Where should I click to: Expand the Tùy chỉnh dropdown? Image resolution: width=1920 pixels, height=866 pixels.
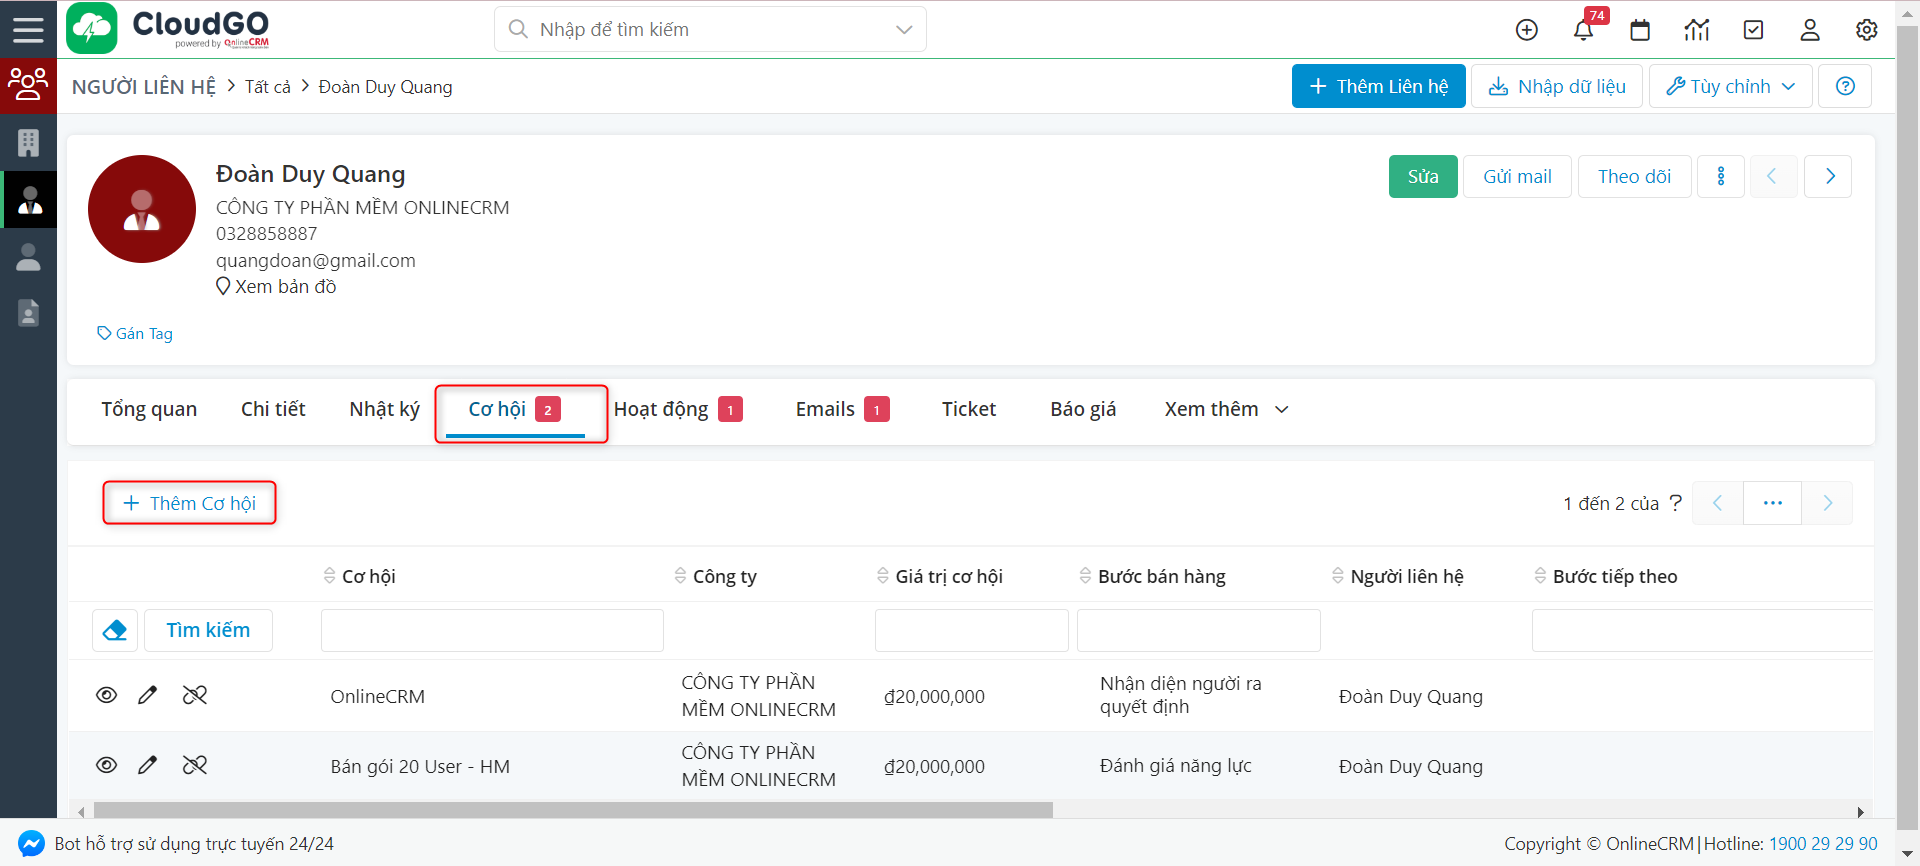1731,86
